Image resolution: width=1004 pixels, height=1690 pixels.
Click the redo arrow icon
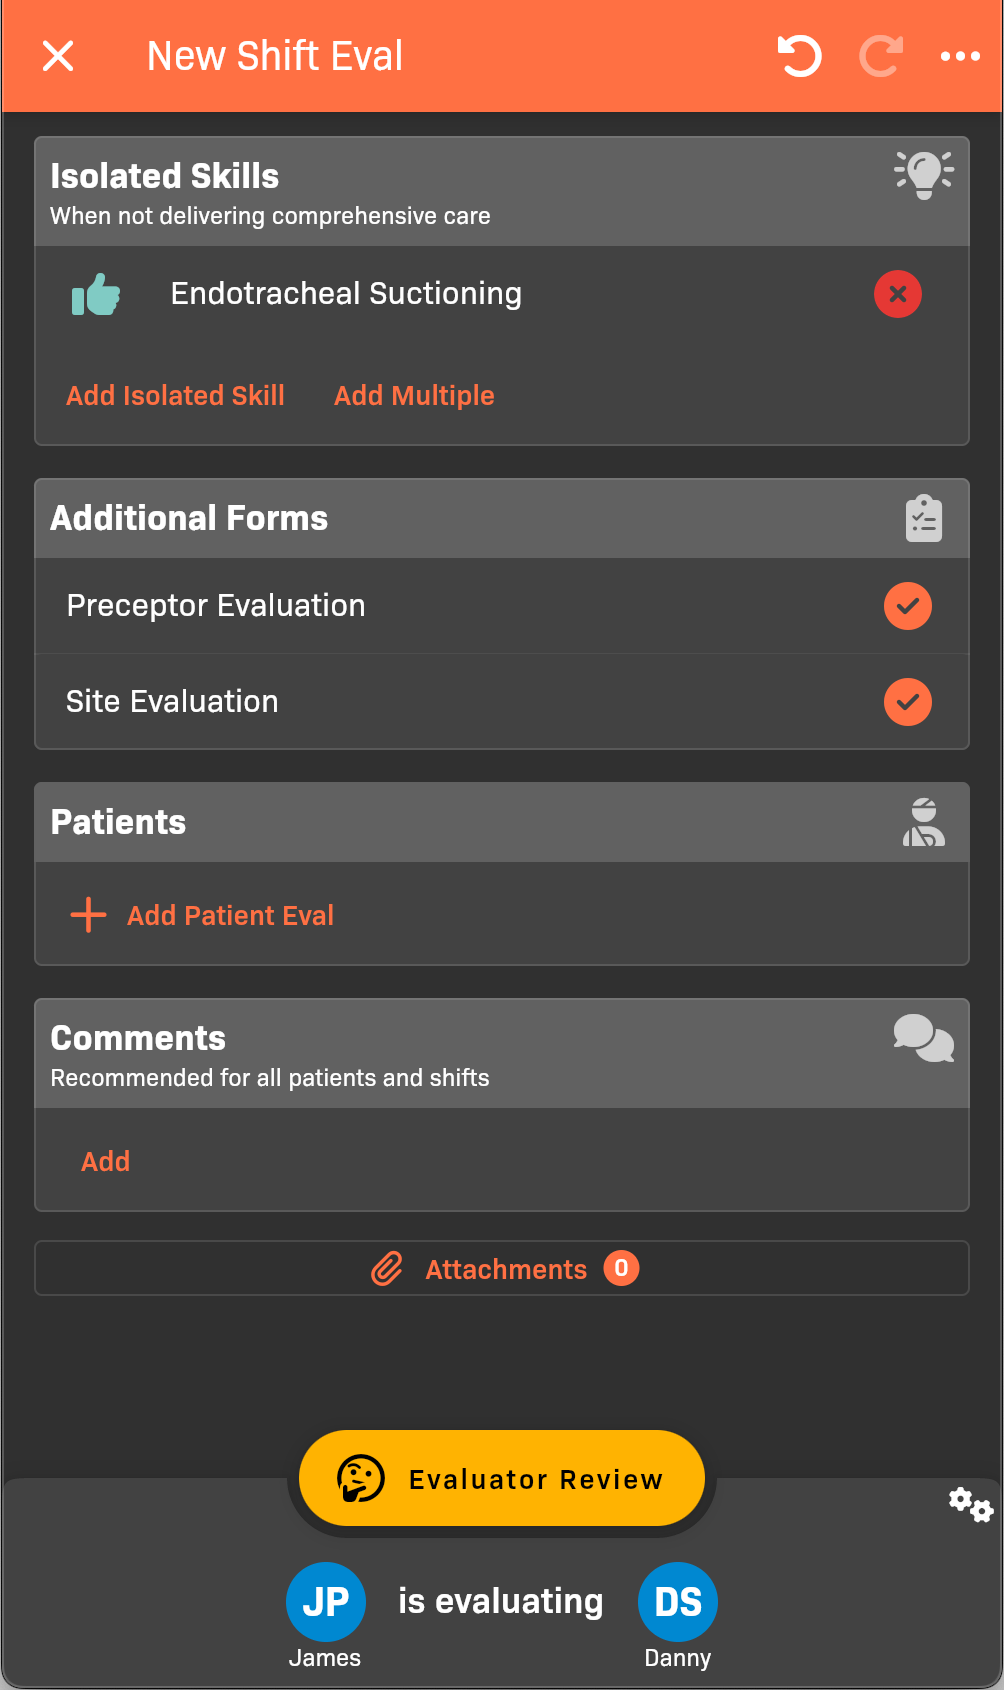tap(881, 56)
